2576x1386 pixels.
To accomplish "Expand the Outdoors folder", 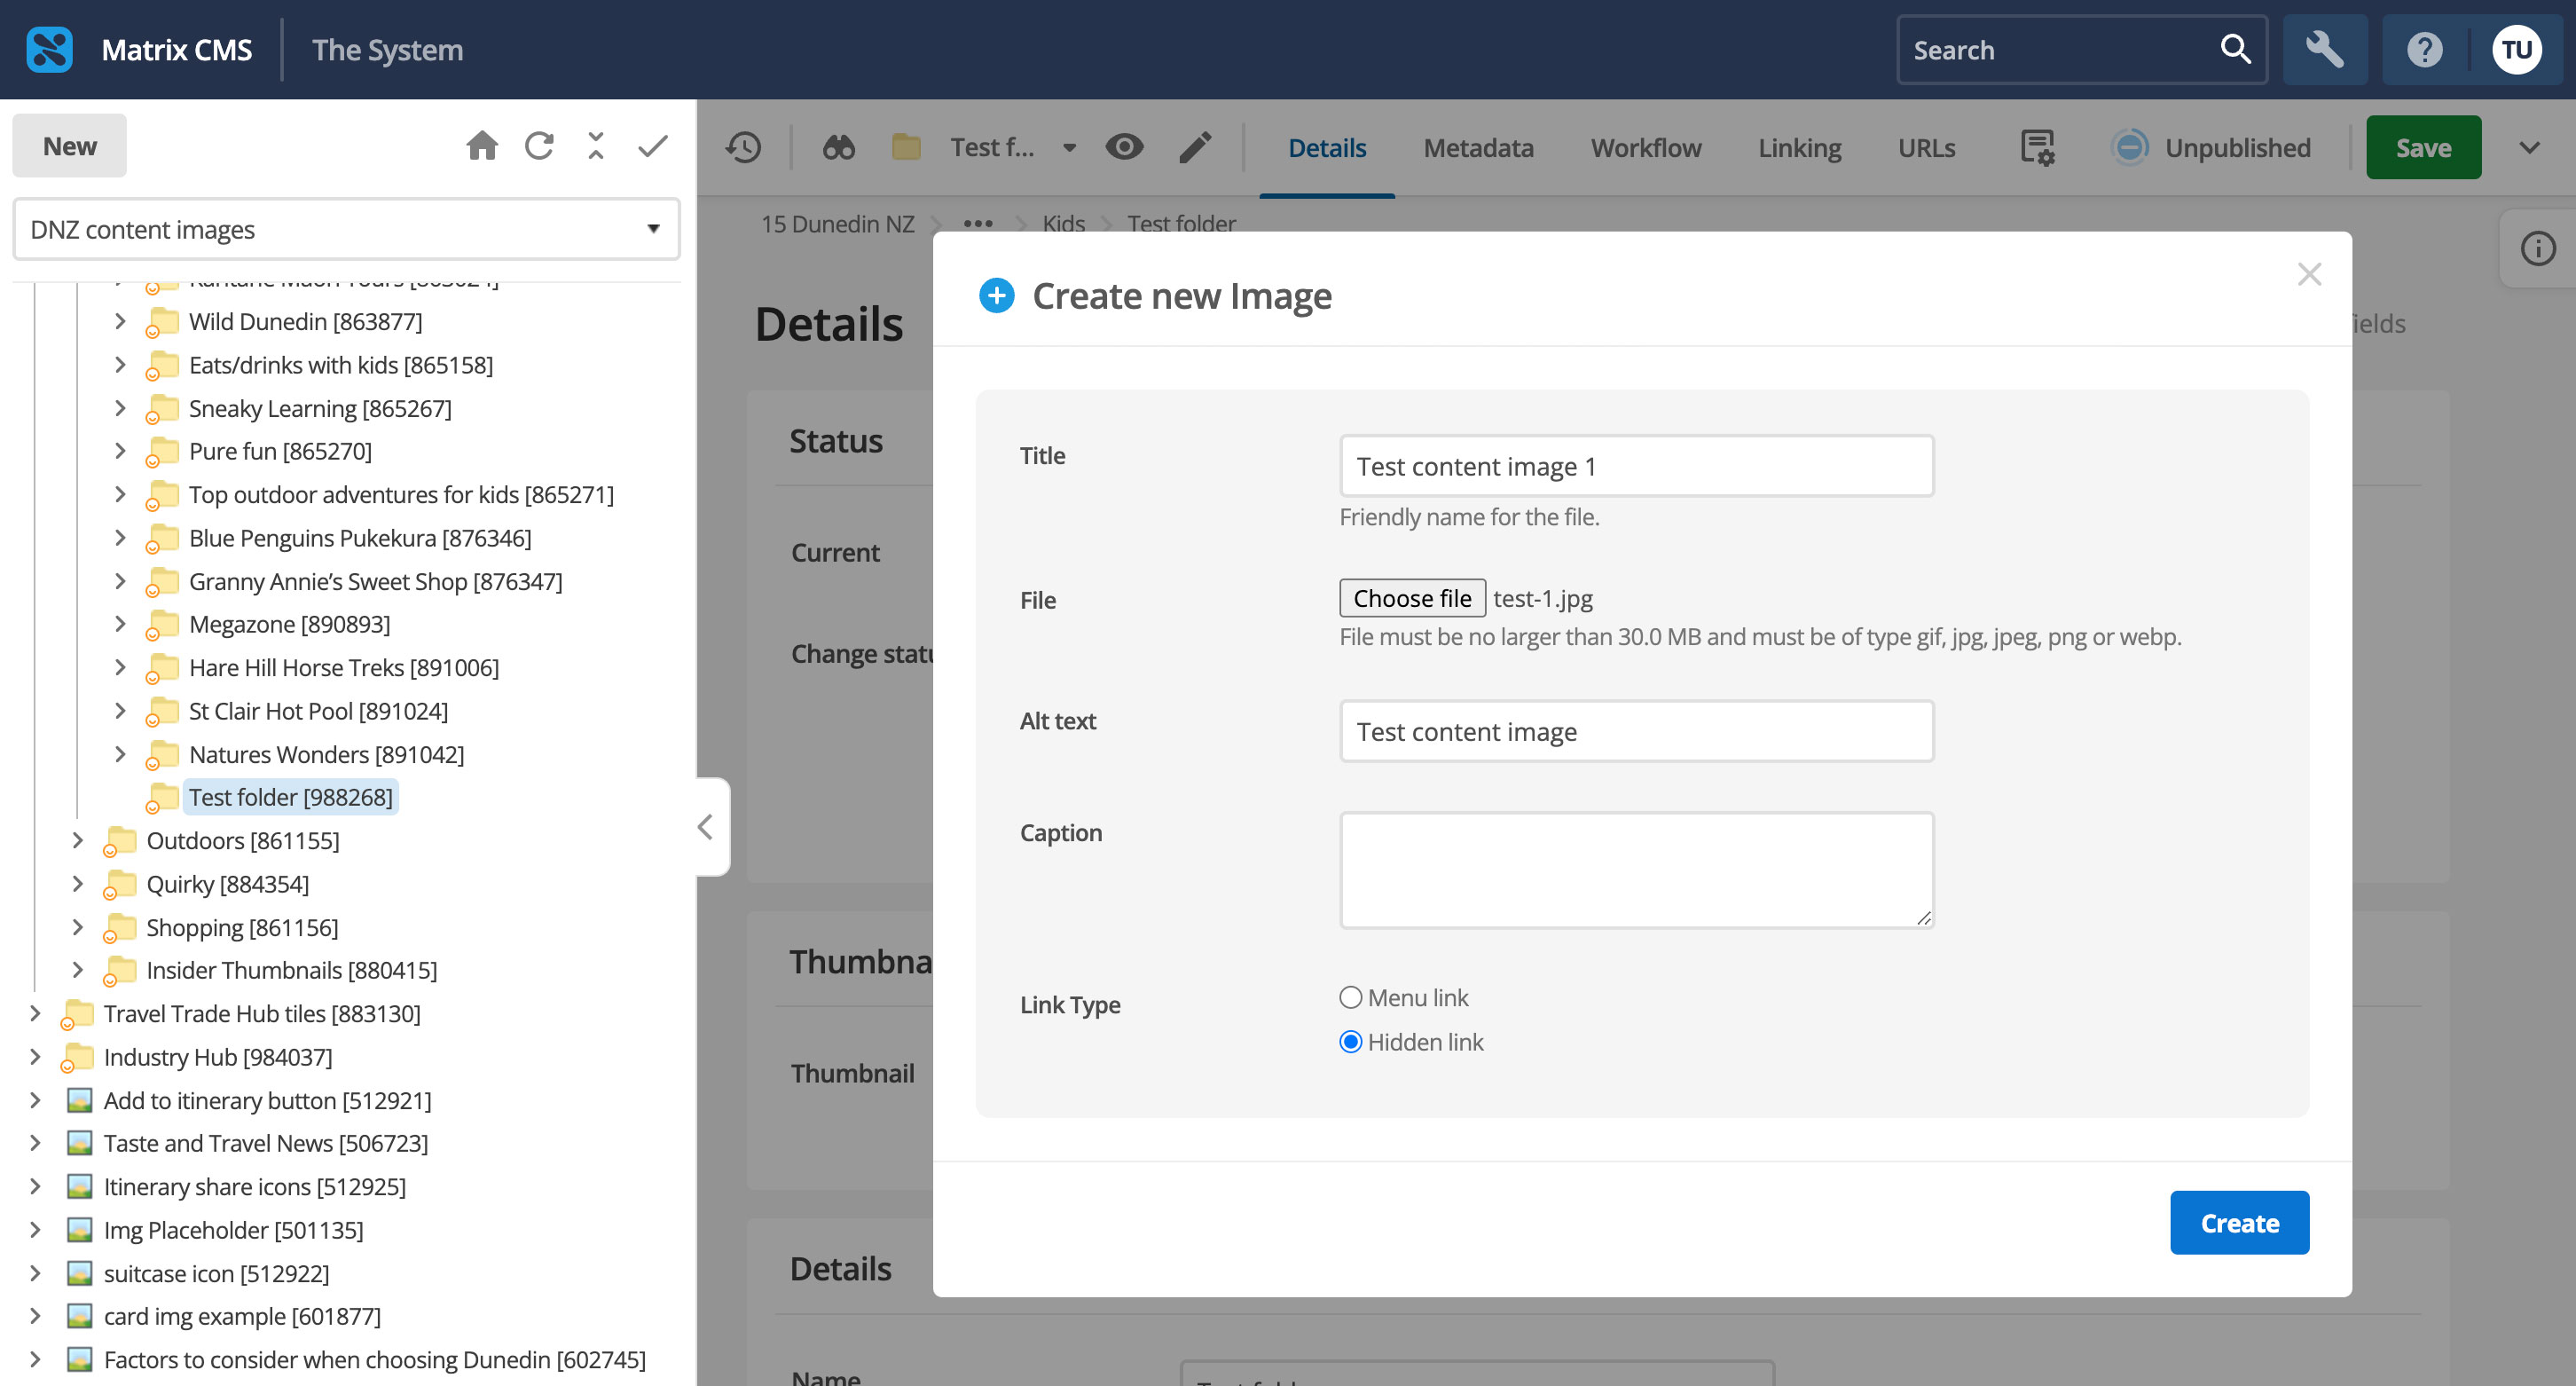I will (x=77, y=841).
